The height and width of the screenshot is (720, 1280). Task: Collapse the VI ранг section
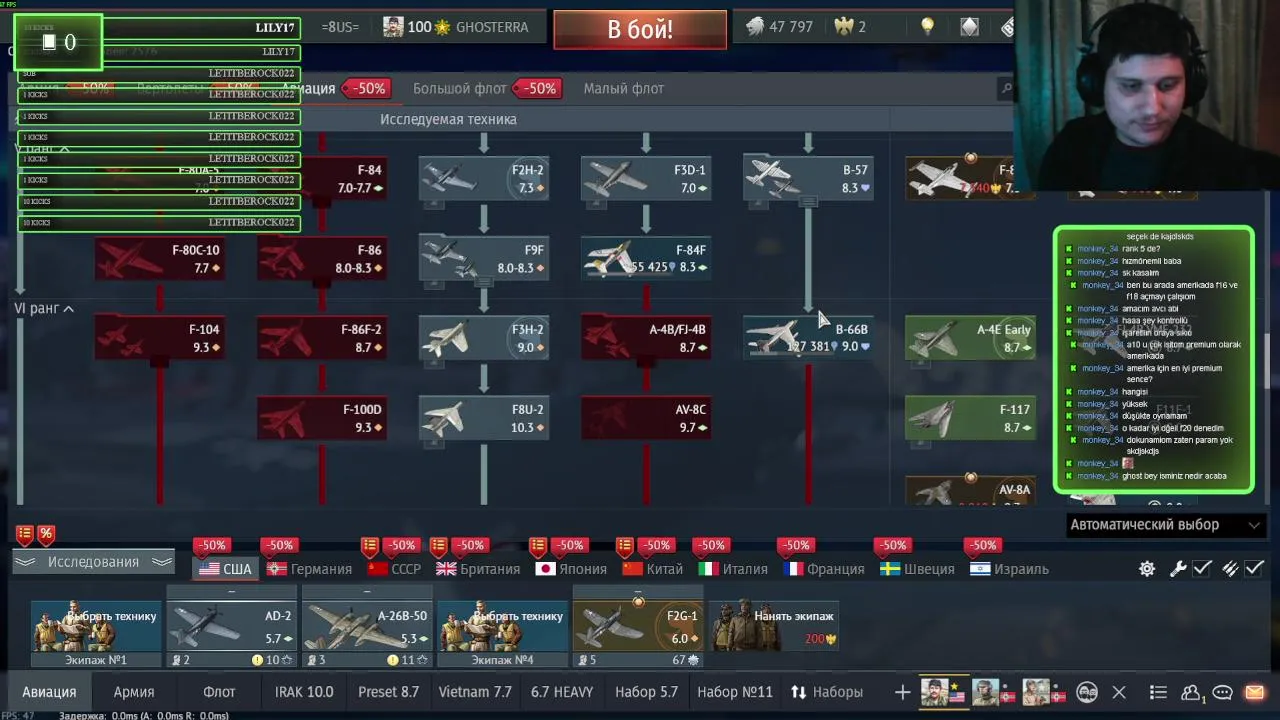click(x=44, y=309)
